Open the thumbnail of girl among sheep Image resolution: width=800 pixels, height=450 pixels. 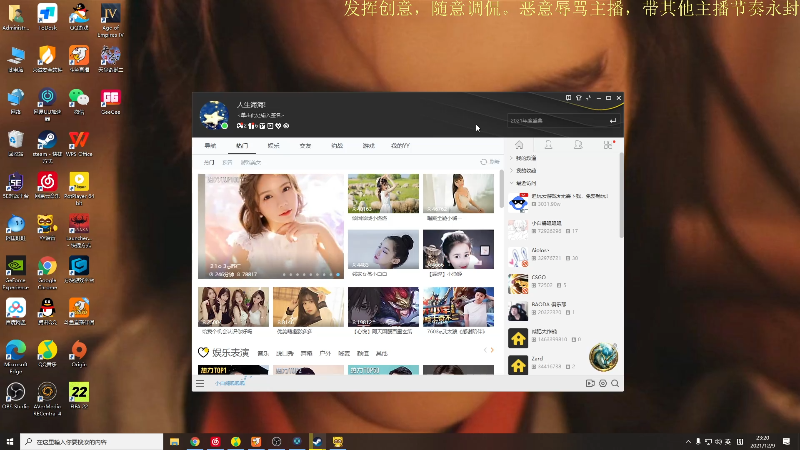tap(383, 193)
